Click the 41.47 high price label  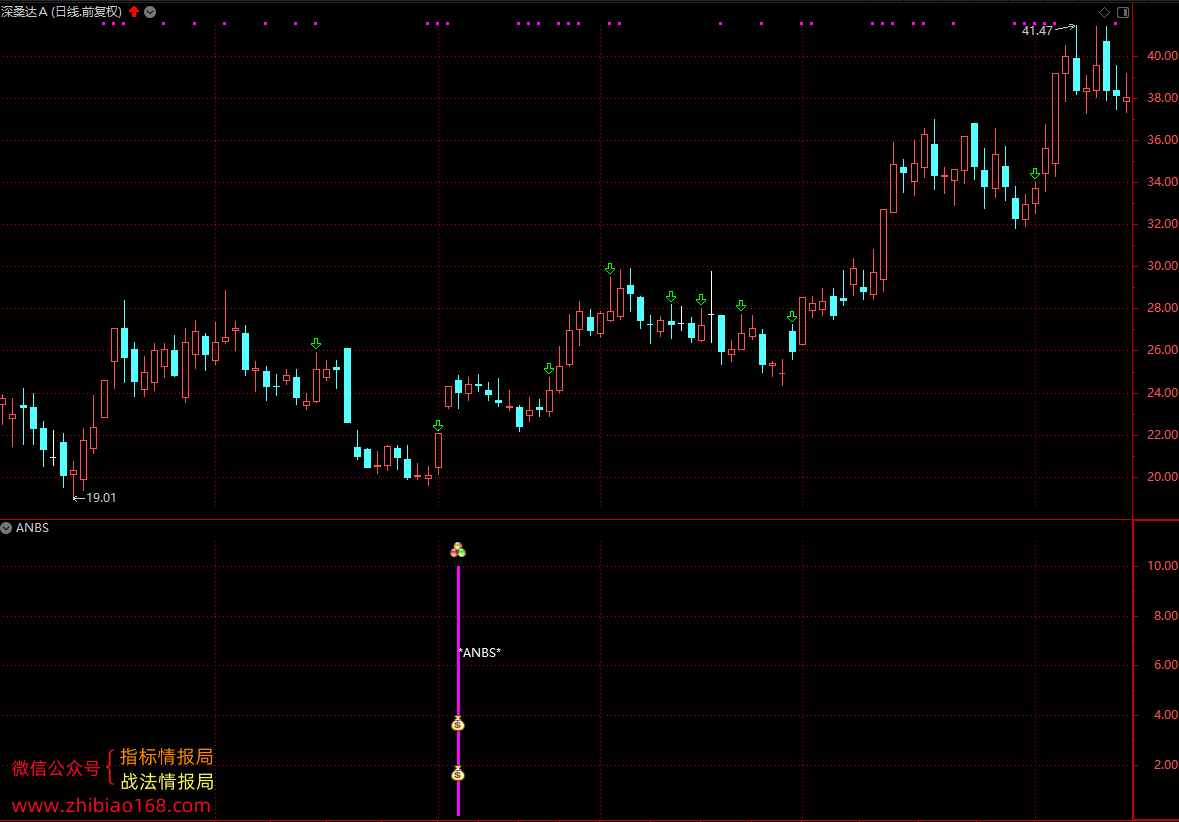(x=1037, y=31)
